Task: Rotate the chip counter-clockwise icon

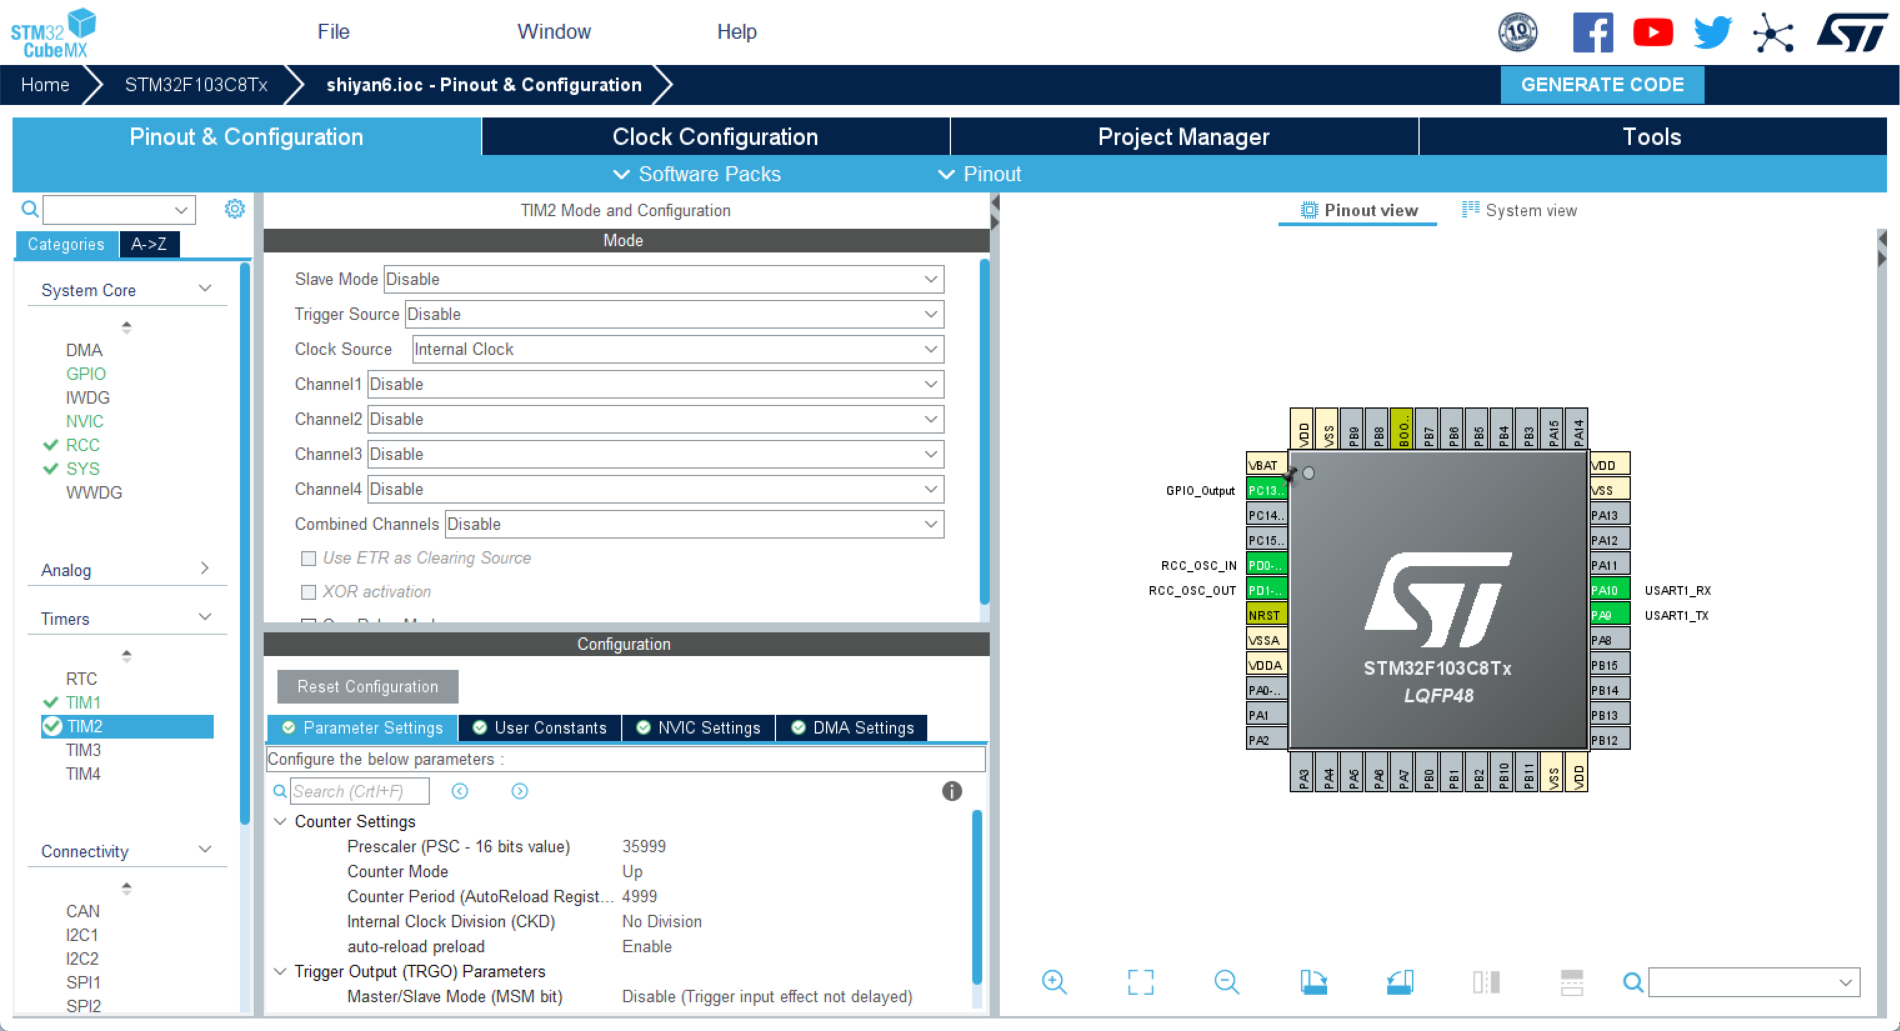Action: coord(1400,982)
